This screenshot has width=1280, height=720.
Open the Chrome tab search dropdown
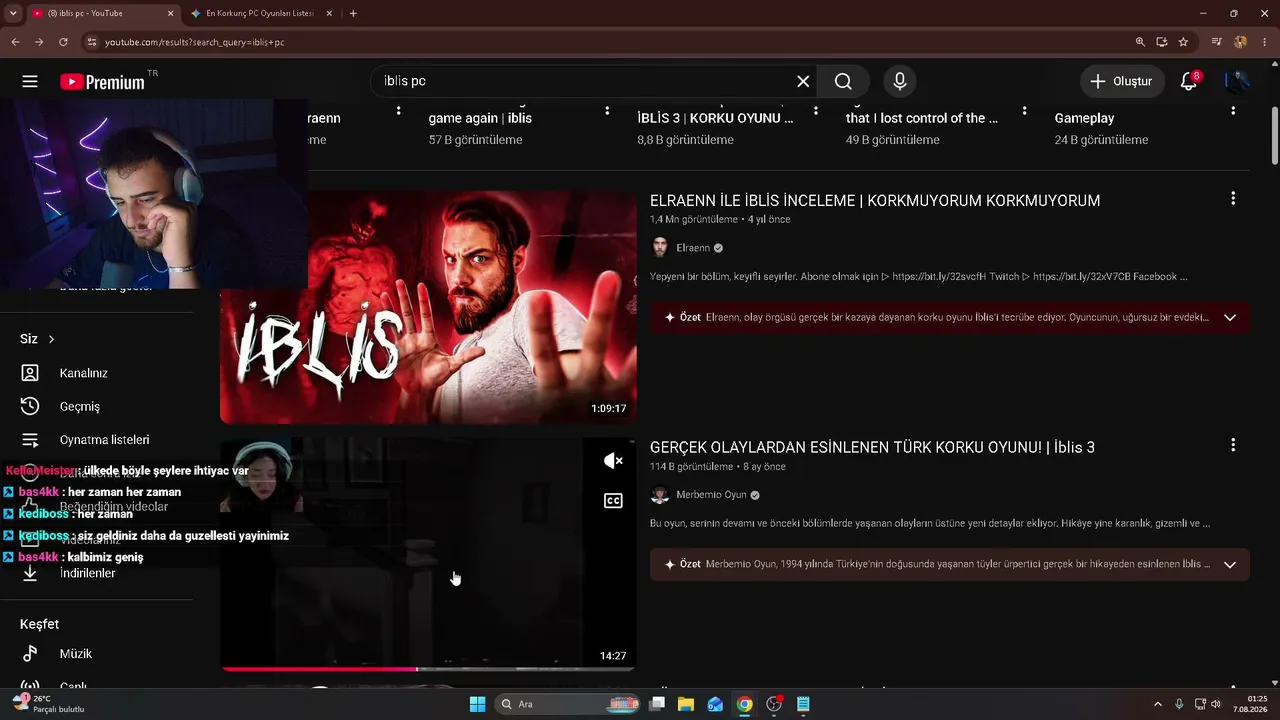[x=13, y=13]
